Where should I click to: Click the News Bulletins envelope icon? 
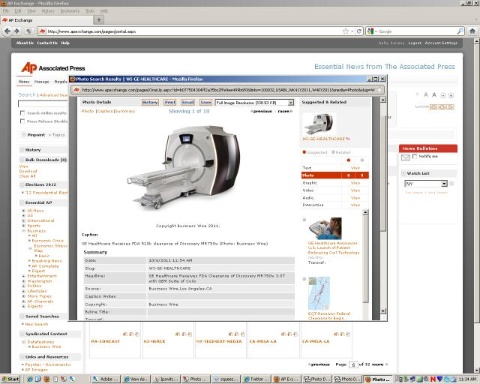click(405, 157)
